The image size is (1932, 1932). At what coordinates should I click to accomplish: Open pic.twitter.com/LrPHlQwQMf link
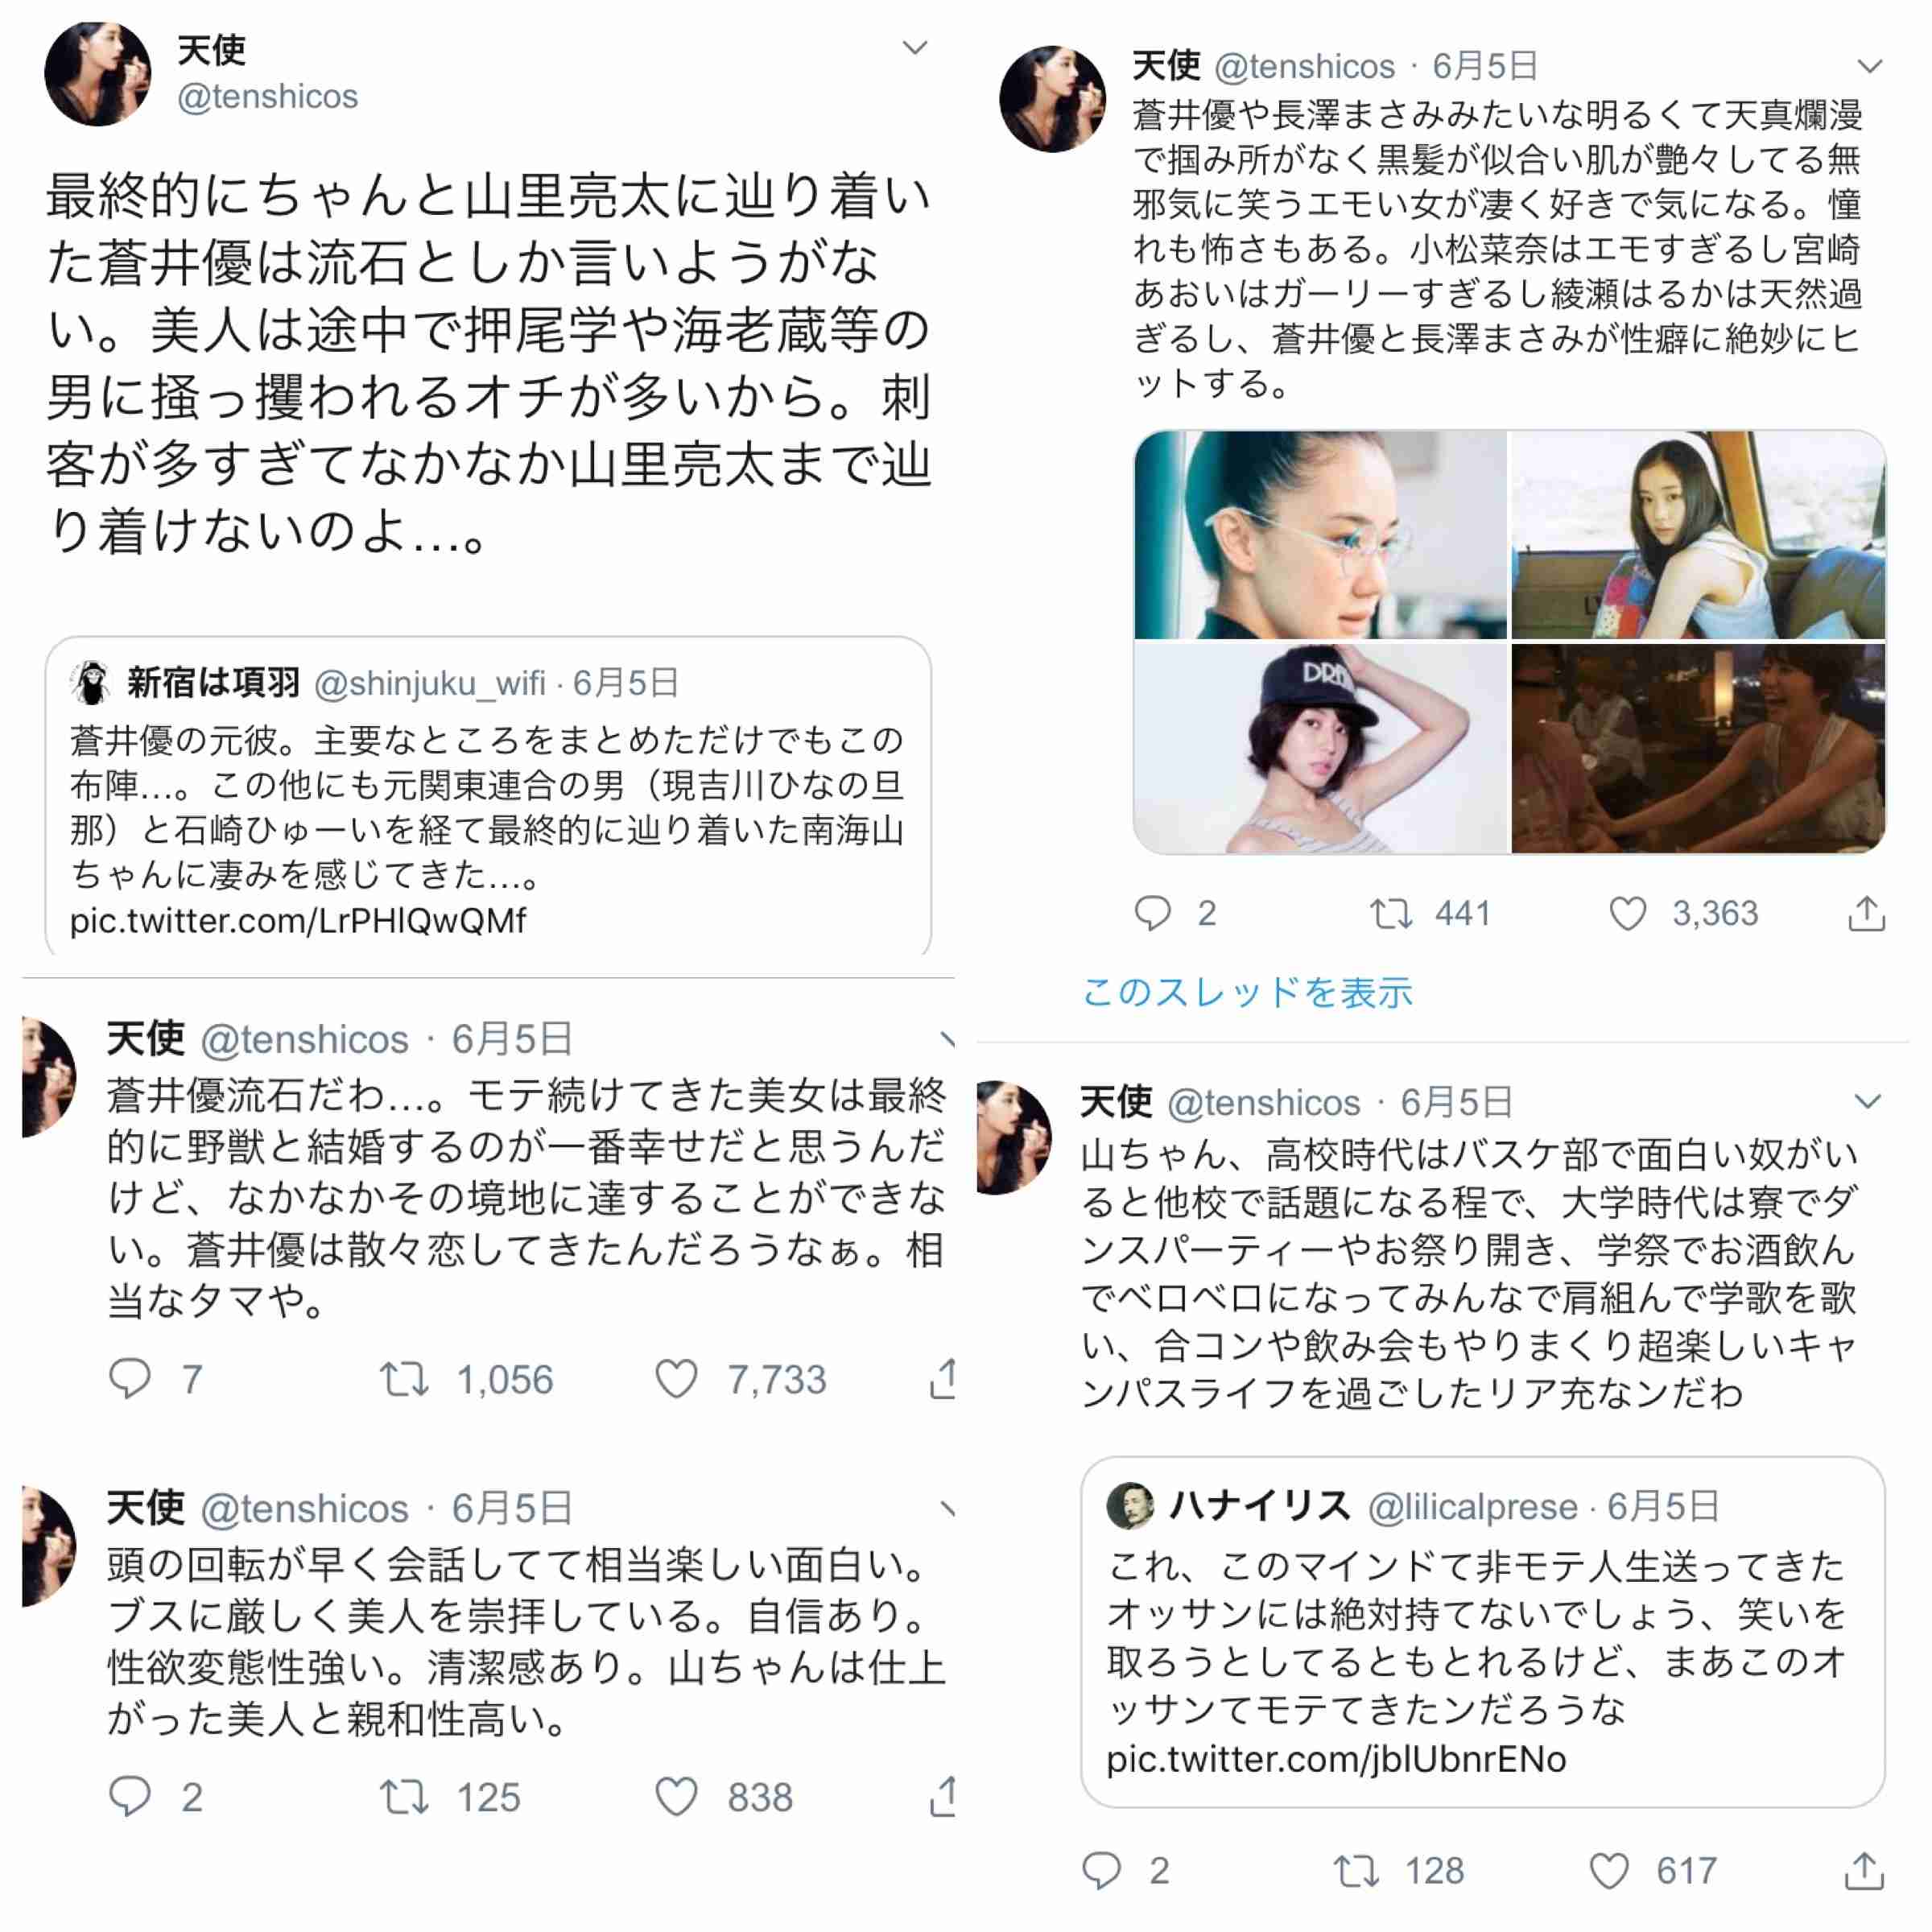click(297, 920)
